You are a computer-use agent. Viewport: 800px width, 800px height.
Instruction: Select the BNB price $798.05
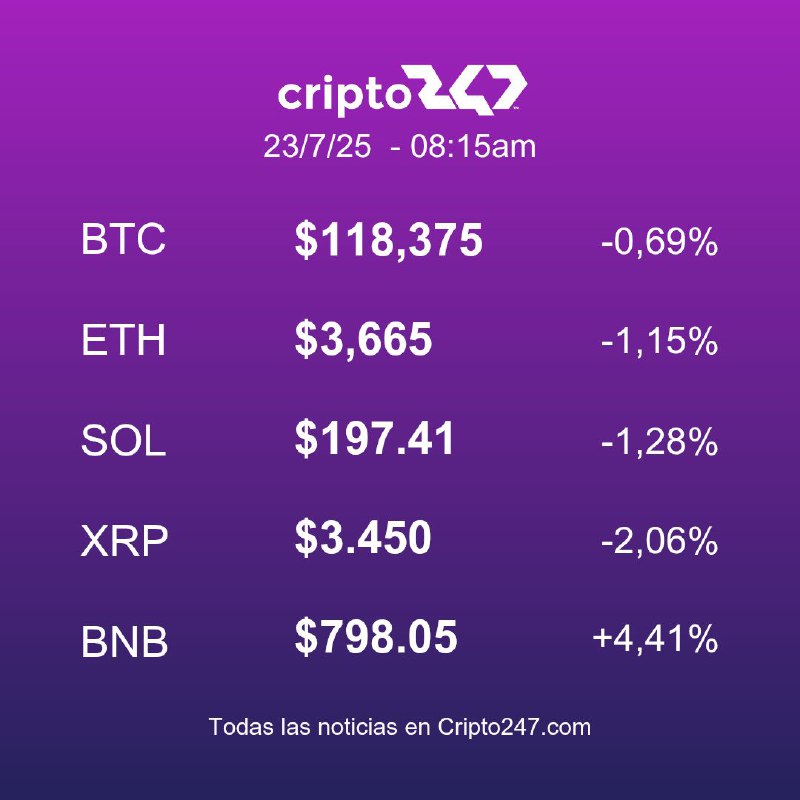point(376,637)
